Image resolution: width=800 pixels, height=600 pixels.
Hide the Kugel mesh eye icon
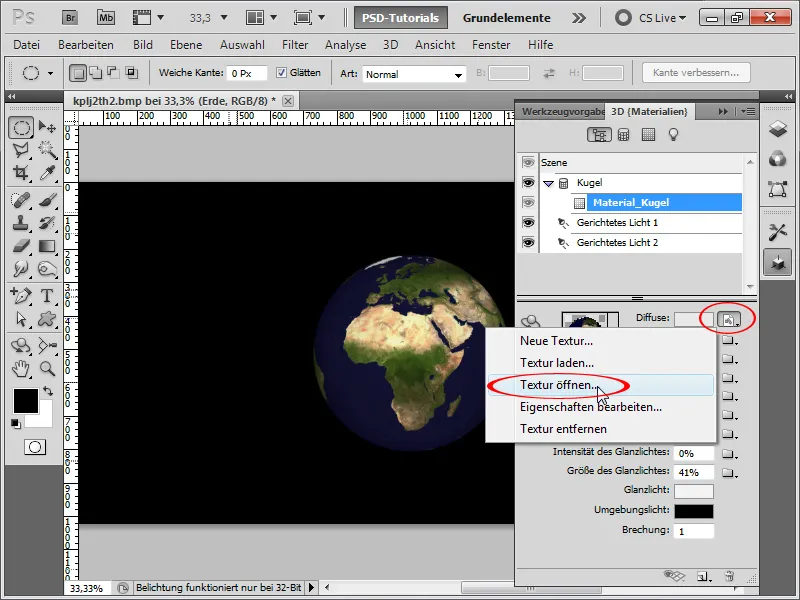pyautogui.click(x=528, y=183)
